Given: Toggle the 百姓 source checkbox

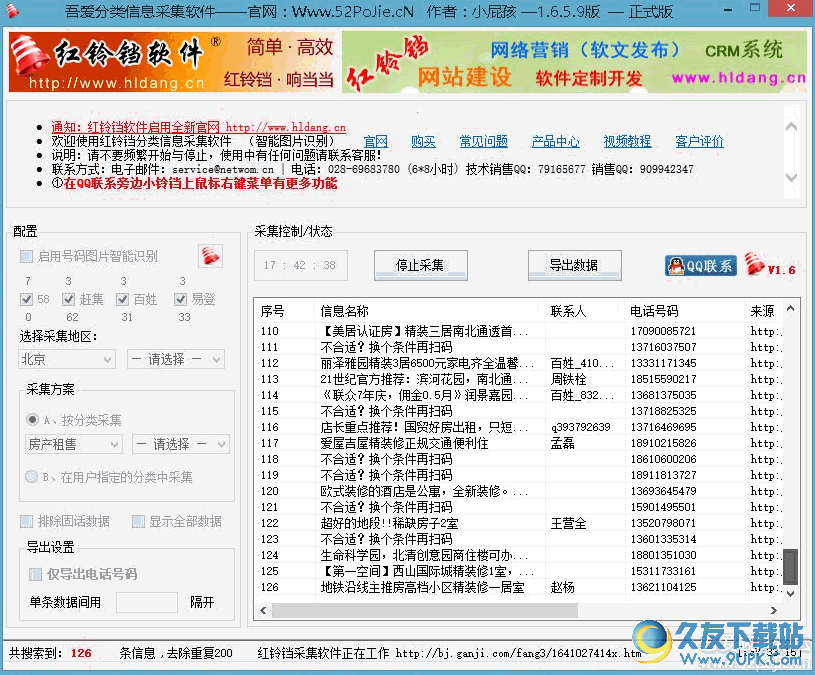Looking at the screenshot, I should tap(122, 299).
